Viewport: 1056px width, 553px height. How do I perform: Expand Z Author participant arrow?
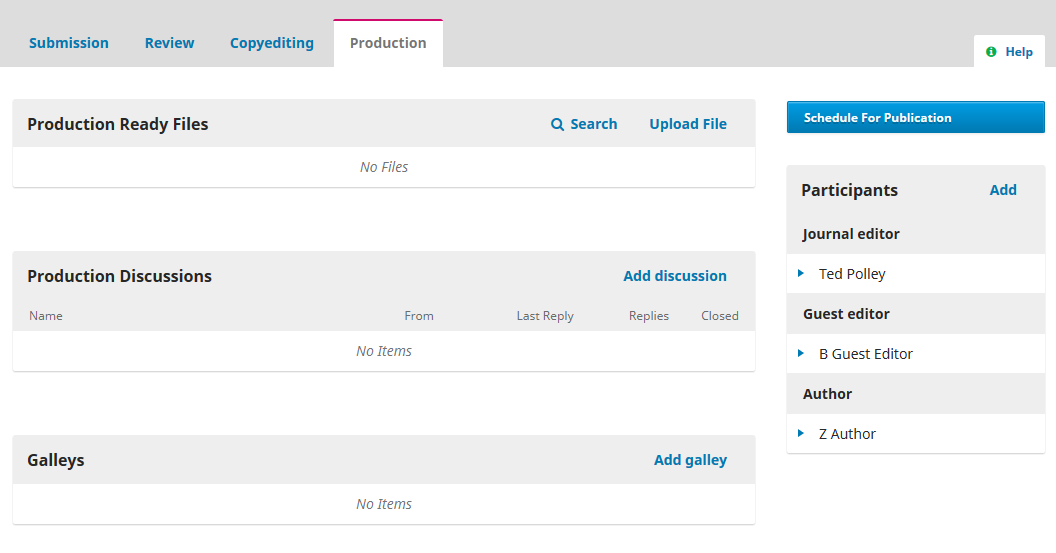[801, 434]
